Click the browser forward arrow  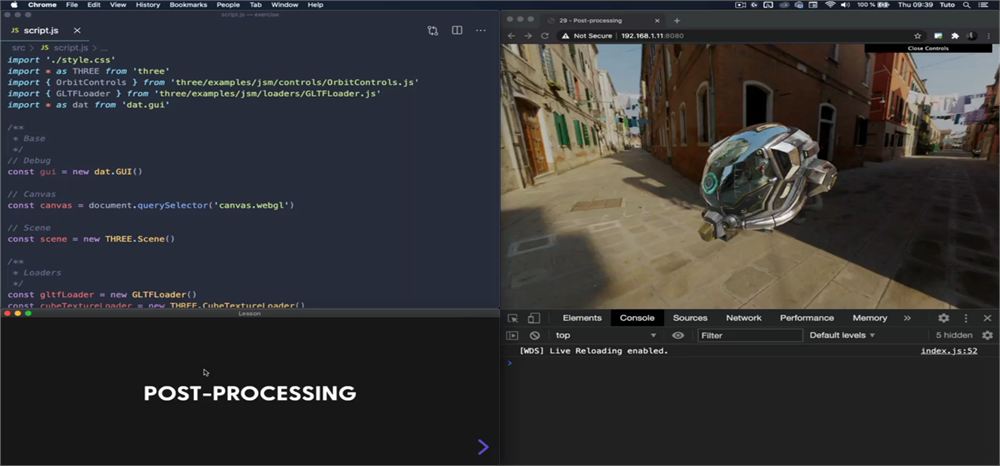pos(528,36)
